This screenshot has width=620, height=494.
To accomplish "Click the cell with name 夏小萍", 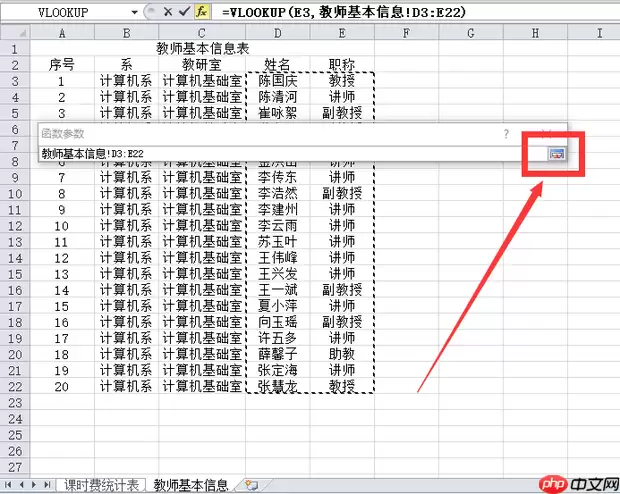I will (x=278, y=306).
